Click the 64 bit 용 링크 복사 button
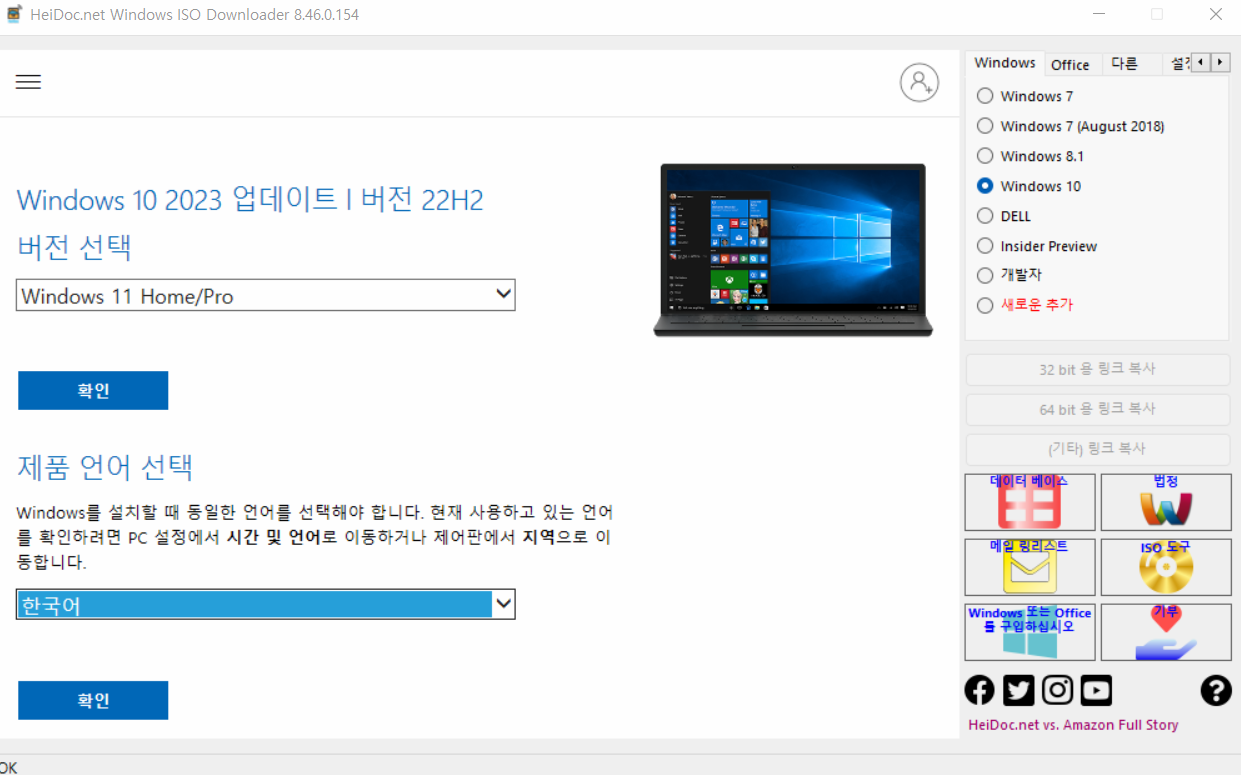The image size is (1241, 775). coord(1098,409)
